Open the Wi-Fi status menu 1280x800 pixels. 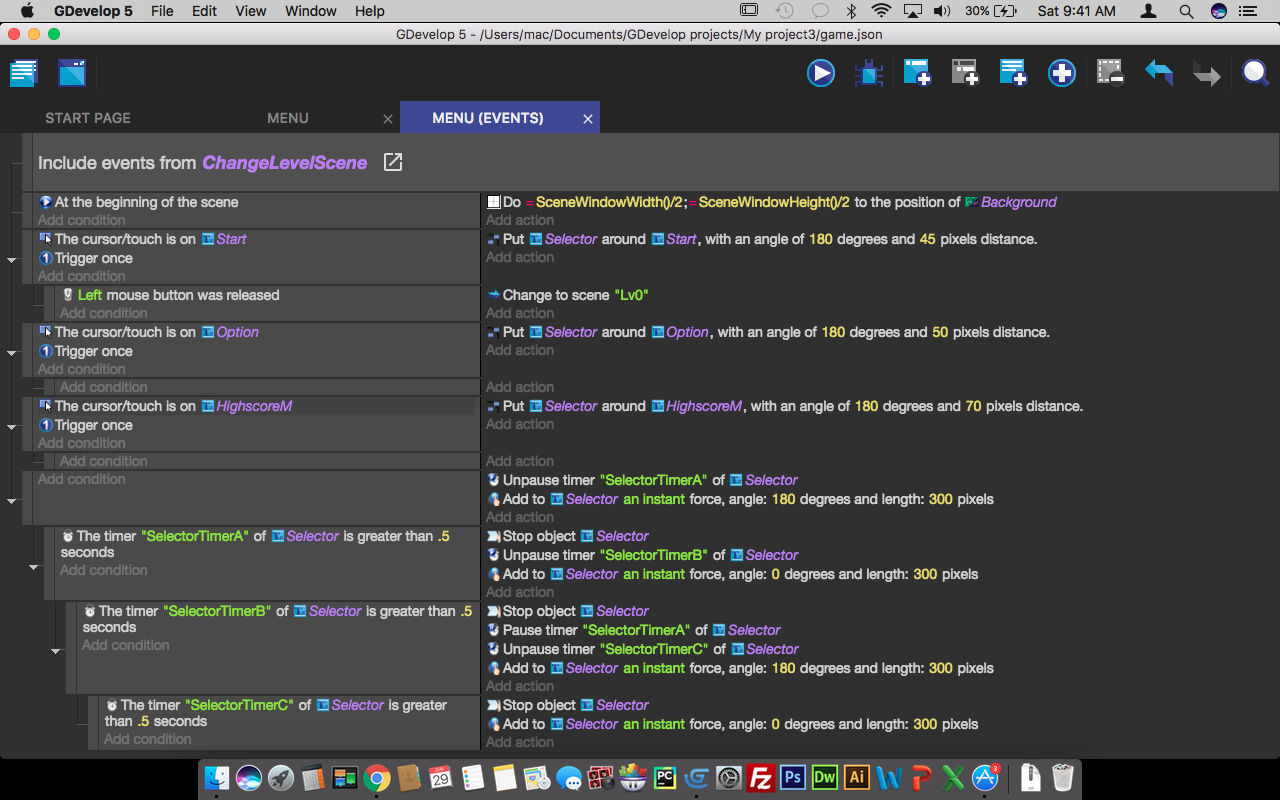pyautogui.click(x=881, y=11)
